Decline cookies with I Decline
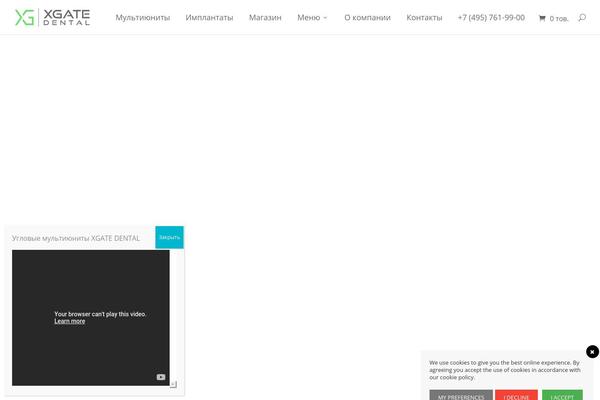The height and width of the screenshot is (400, 600). 516,395
